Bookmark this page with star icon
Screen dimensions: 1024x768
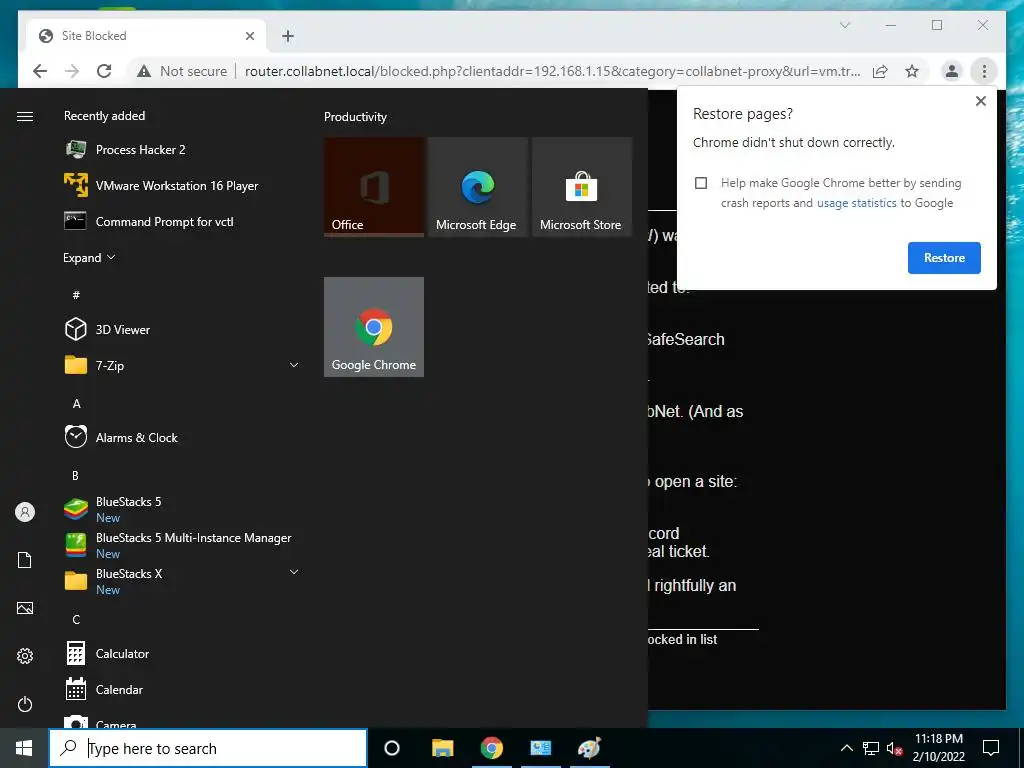pos(912,71)
